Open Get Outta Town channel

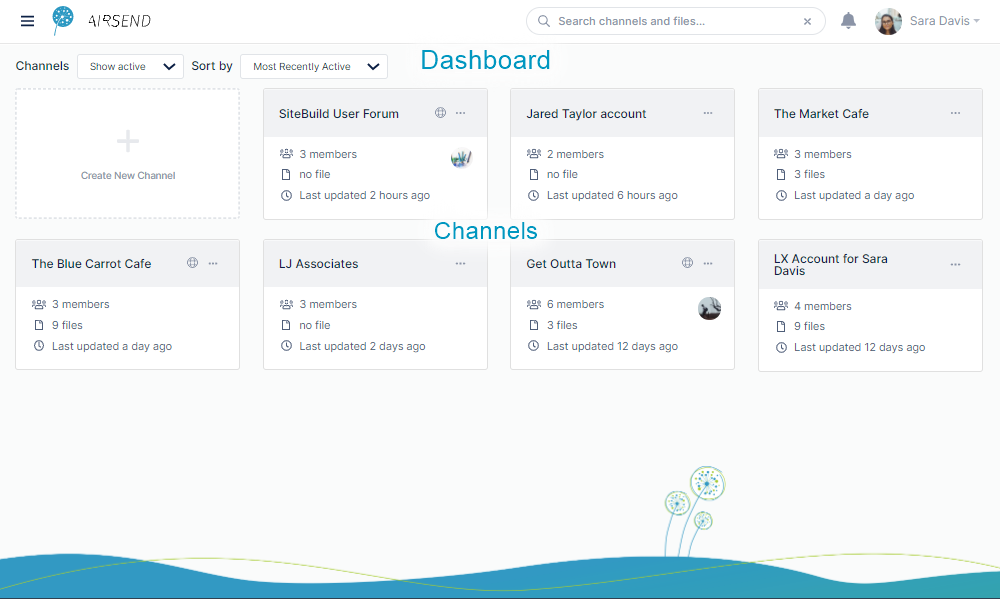571,263
